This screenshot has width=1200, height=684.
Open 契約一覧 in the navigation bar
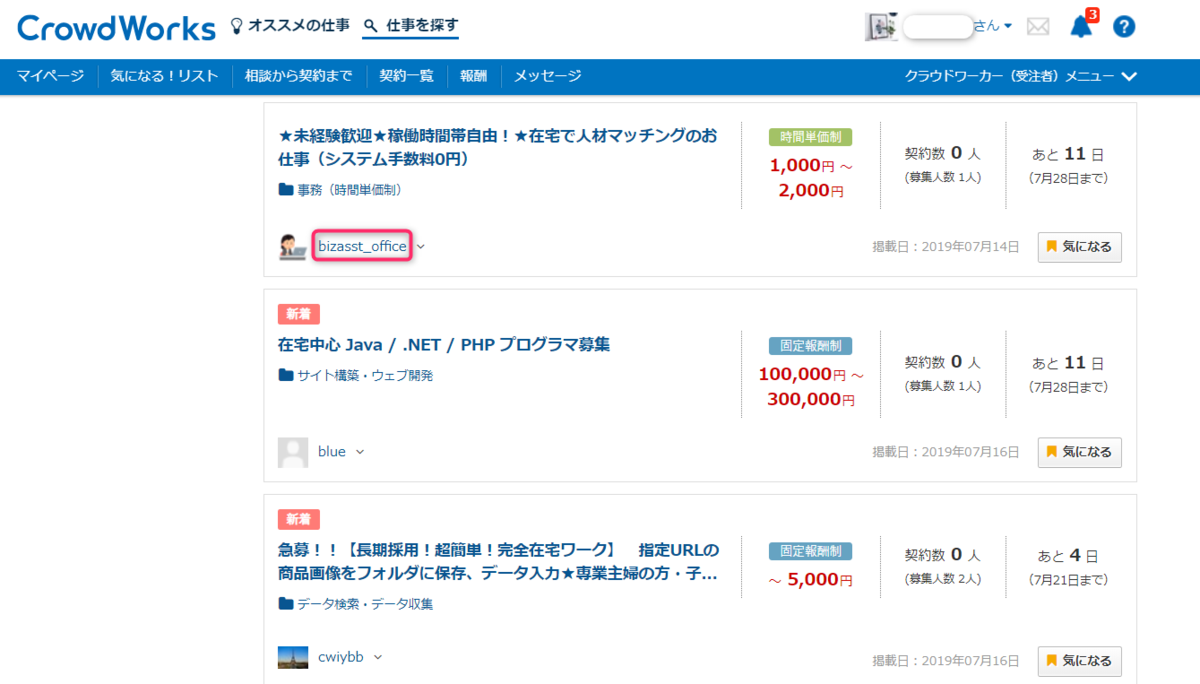(406, 76)
